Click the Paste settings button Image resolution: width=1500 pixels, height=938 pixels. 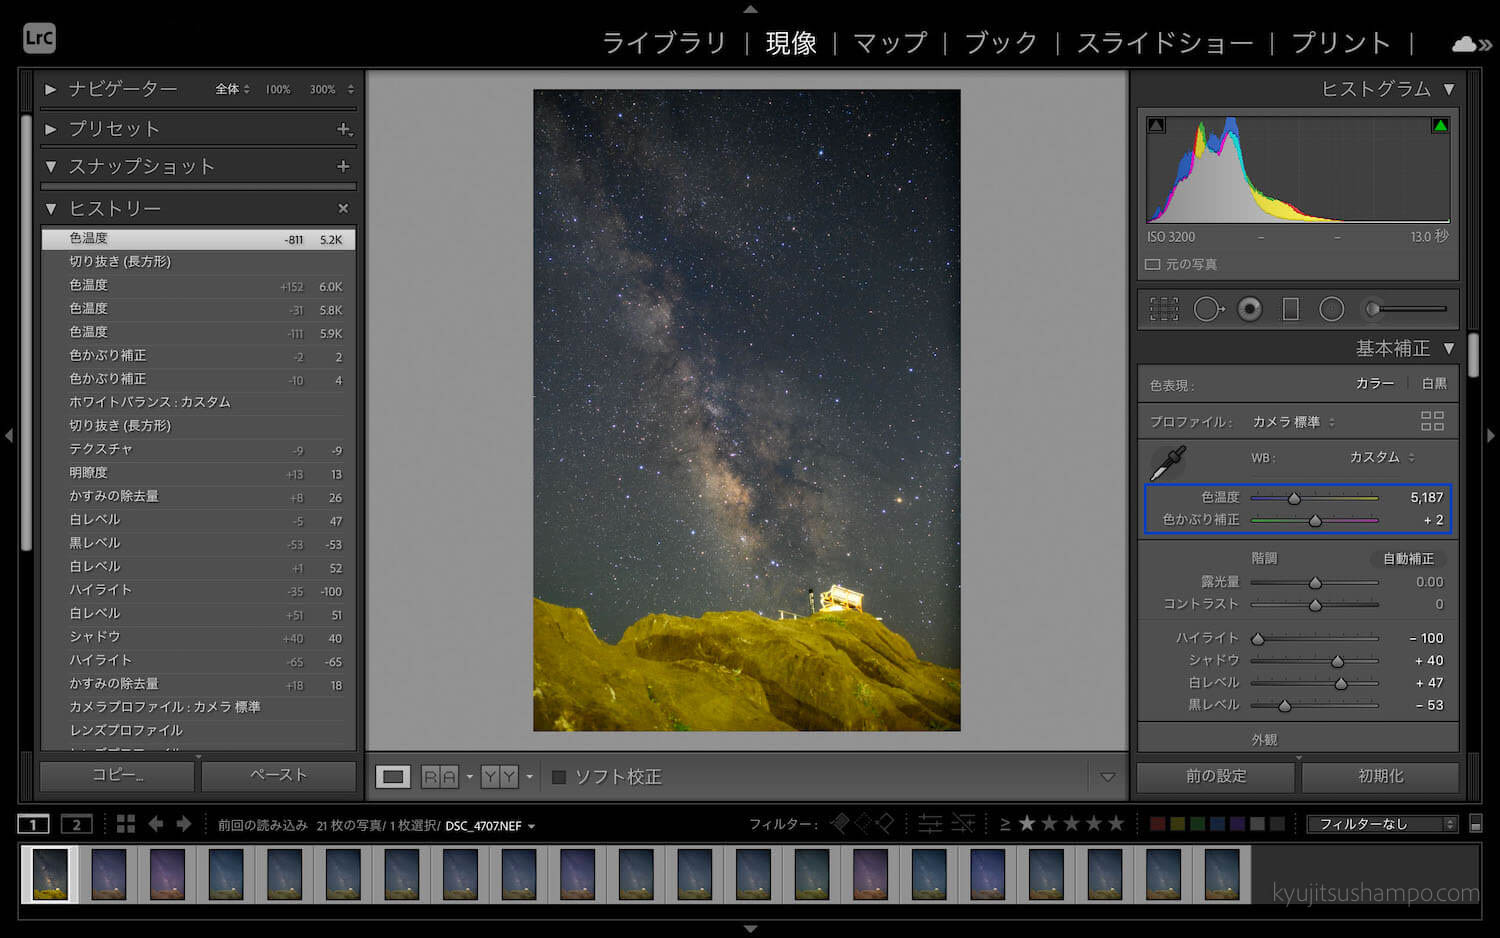point(278,776)
